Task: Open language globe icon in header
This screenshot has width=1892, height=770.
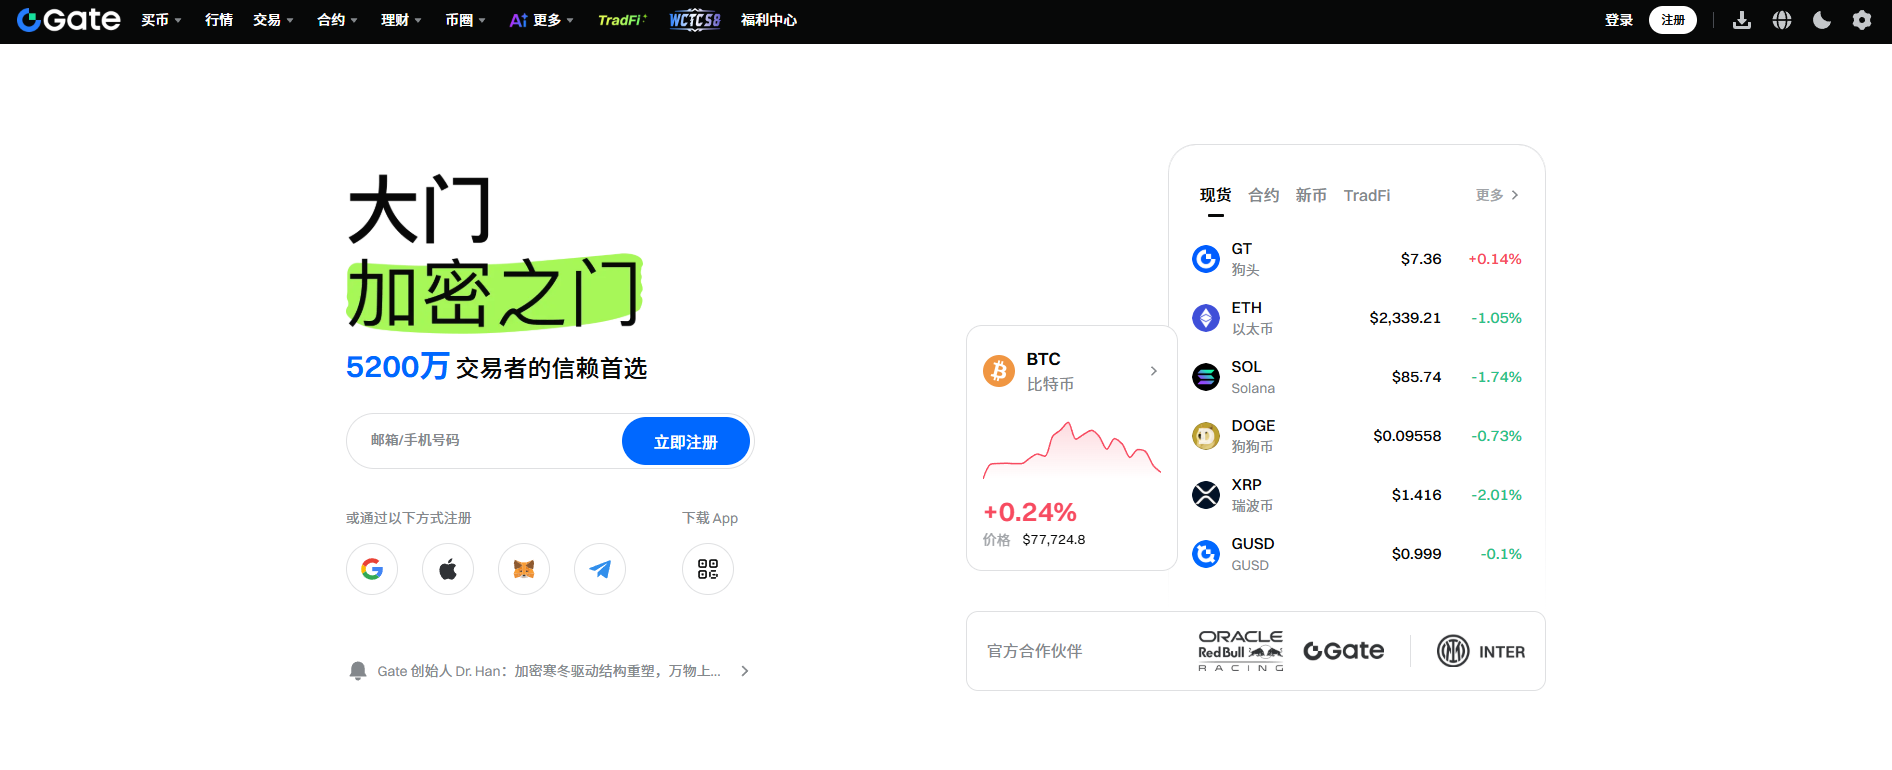Action: [1782, 20]
